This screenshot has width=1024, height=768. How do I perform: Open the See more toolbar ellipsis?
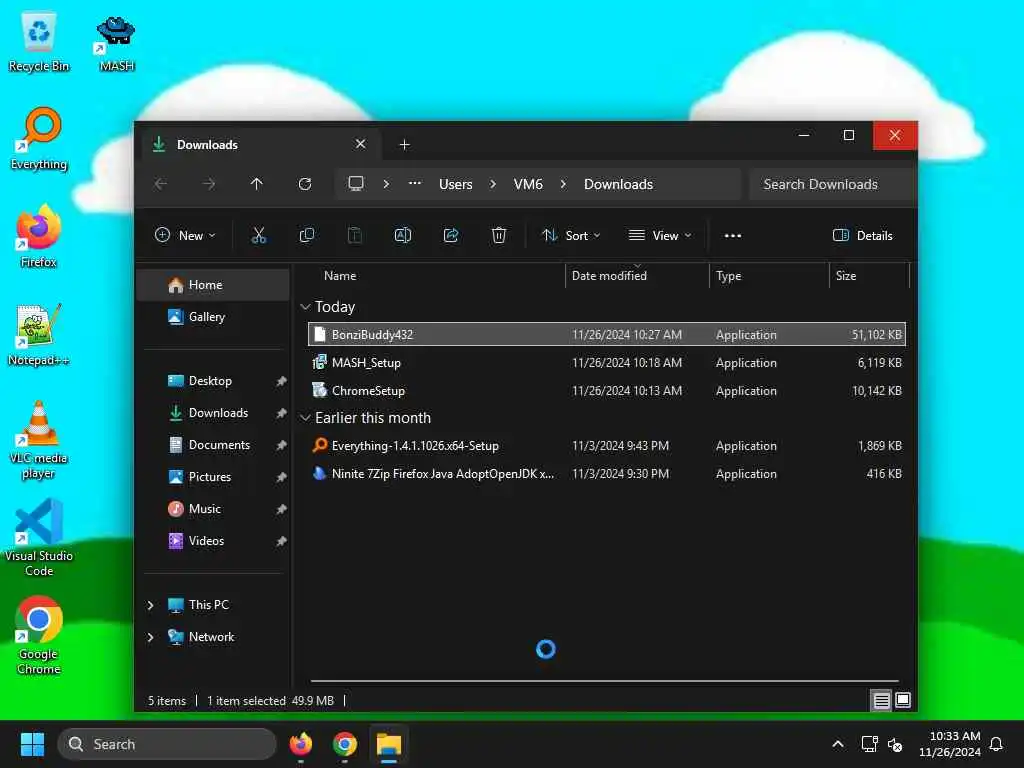[x=733, y=236]
